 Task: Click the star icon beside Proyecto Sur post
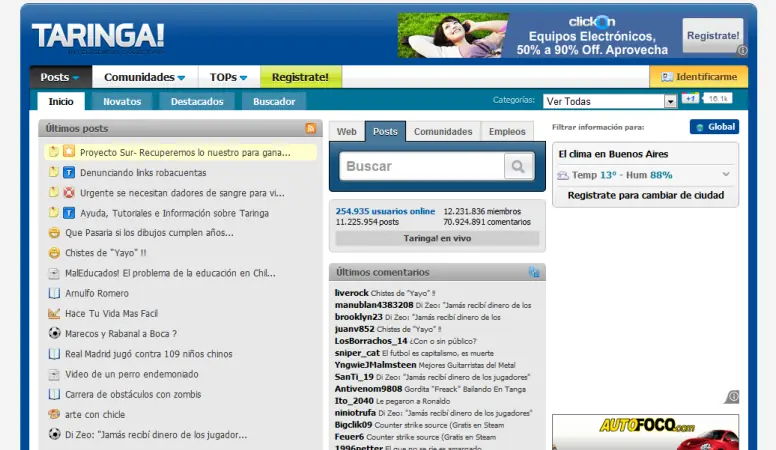(x=69, y=151)
